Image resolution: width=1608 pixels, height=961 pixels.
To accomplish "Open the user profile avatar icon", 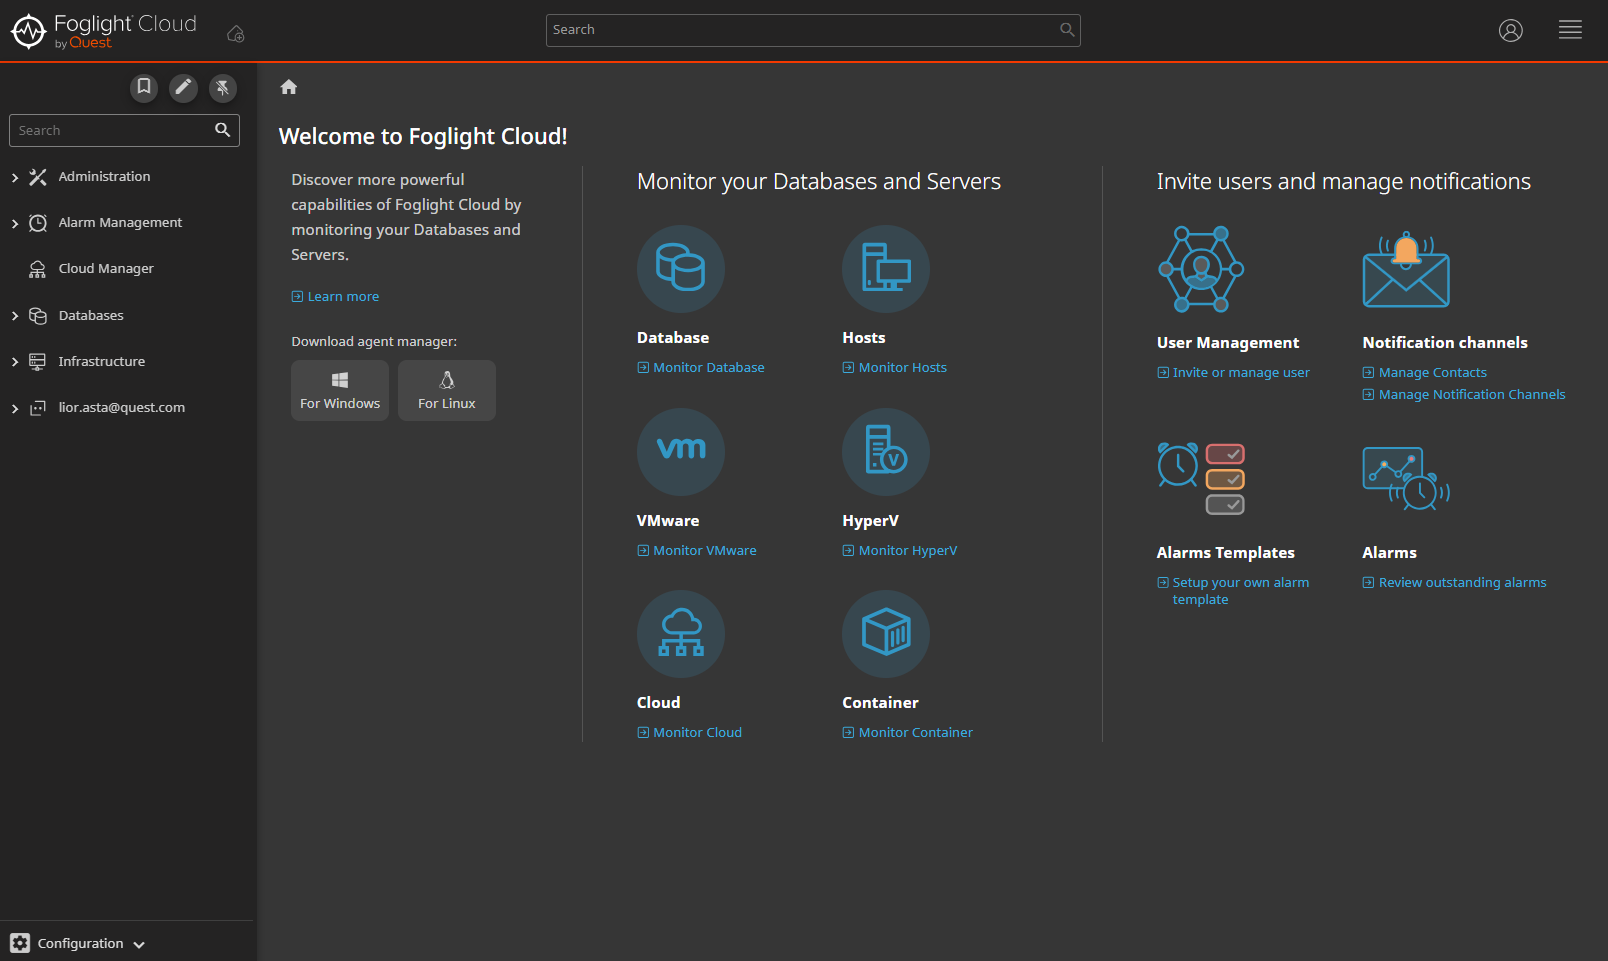I will tap(1510, 30).
